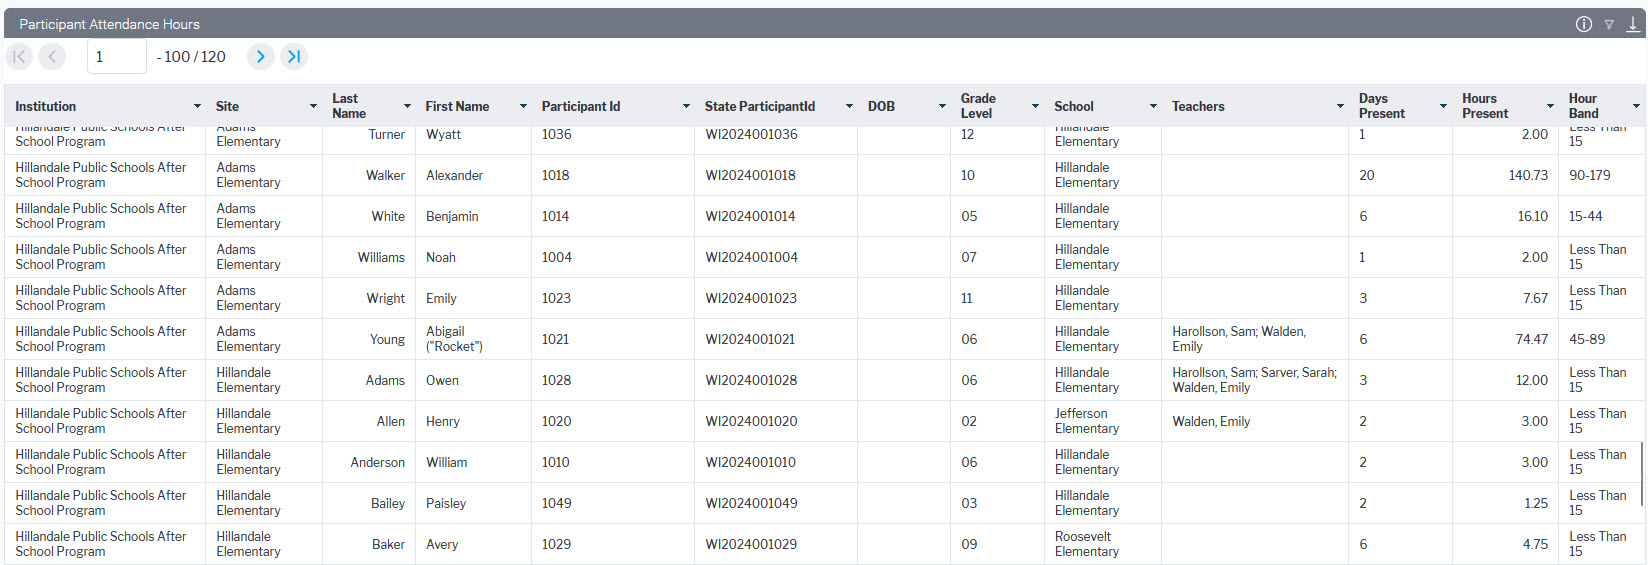Select the 90-179 hour band cell

click(1602, 175)
